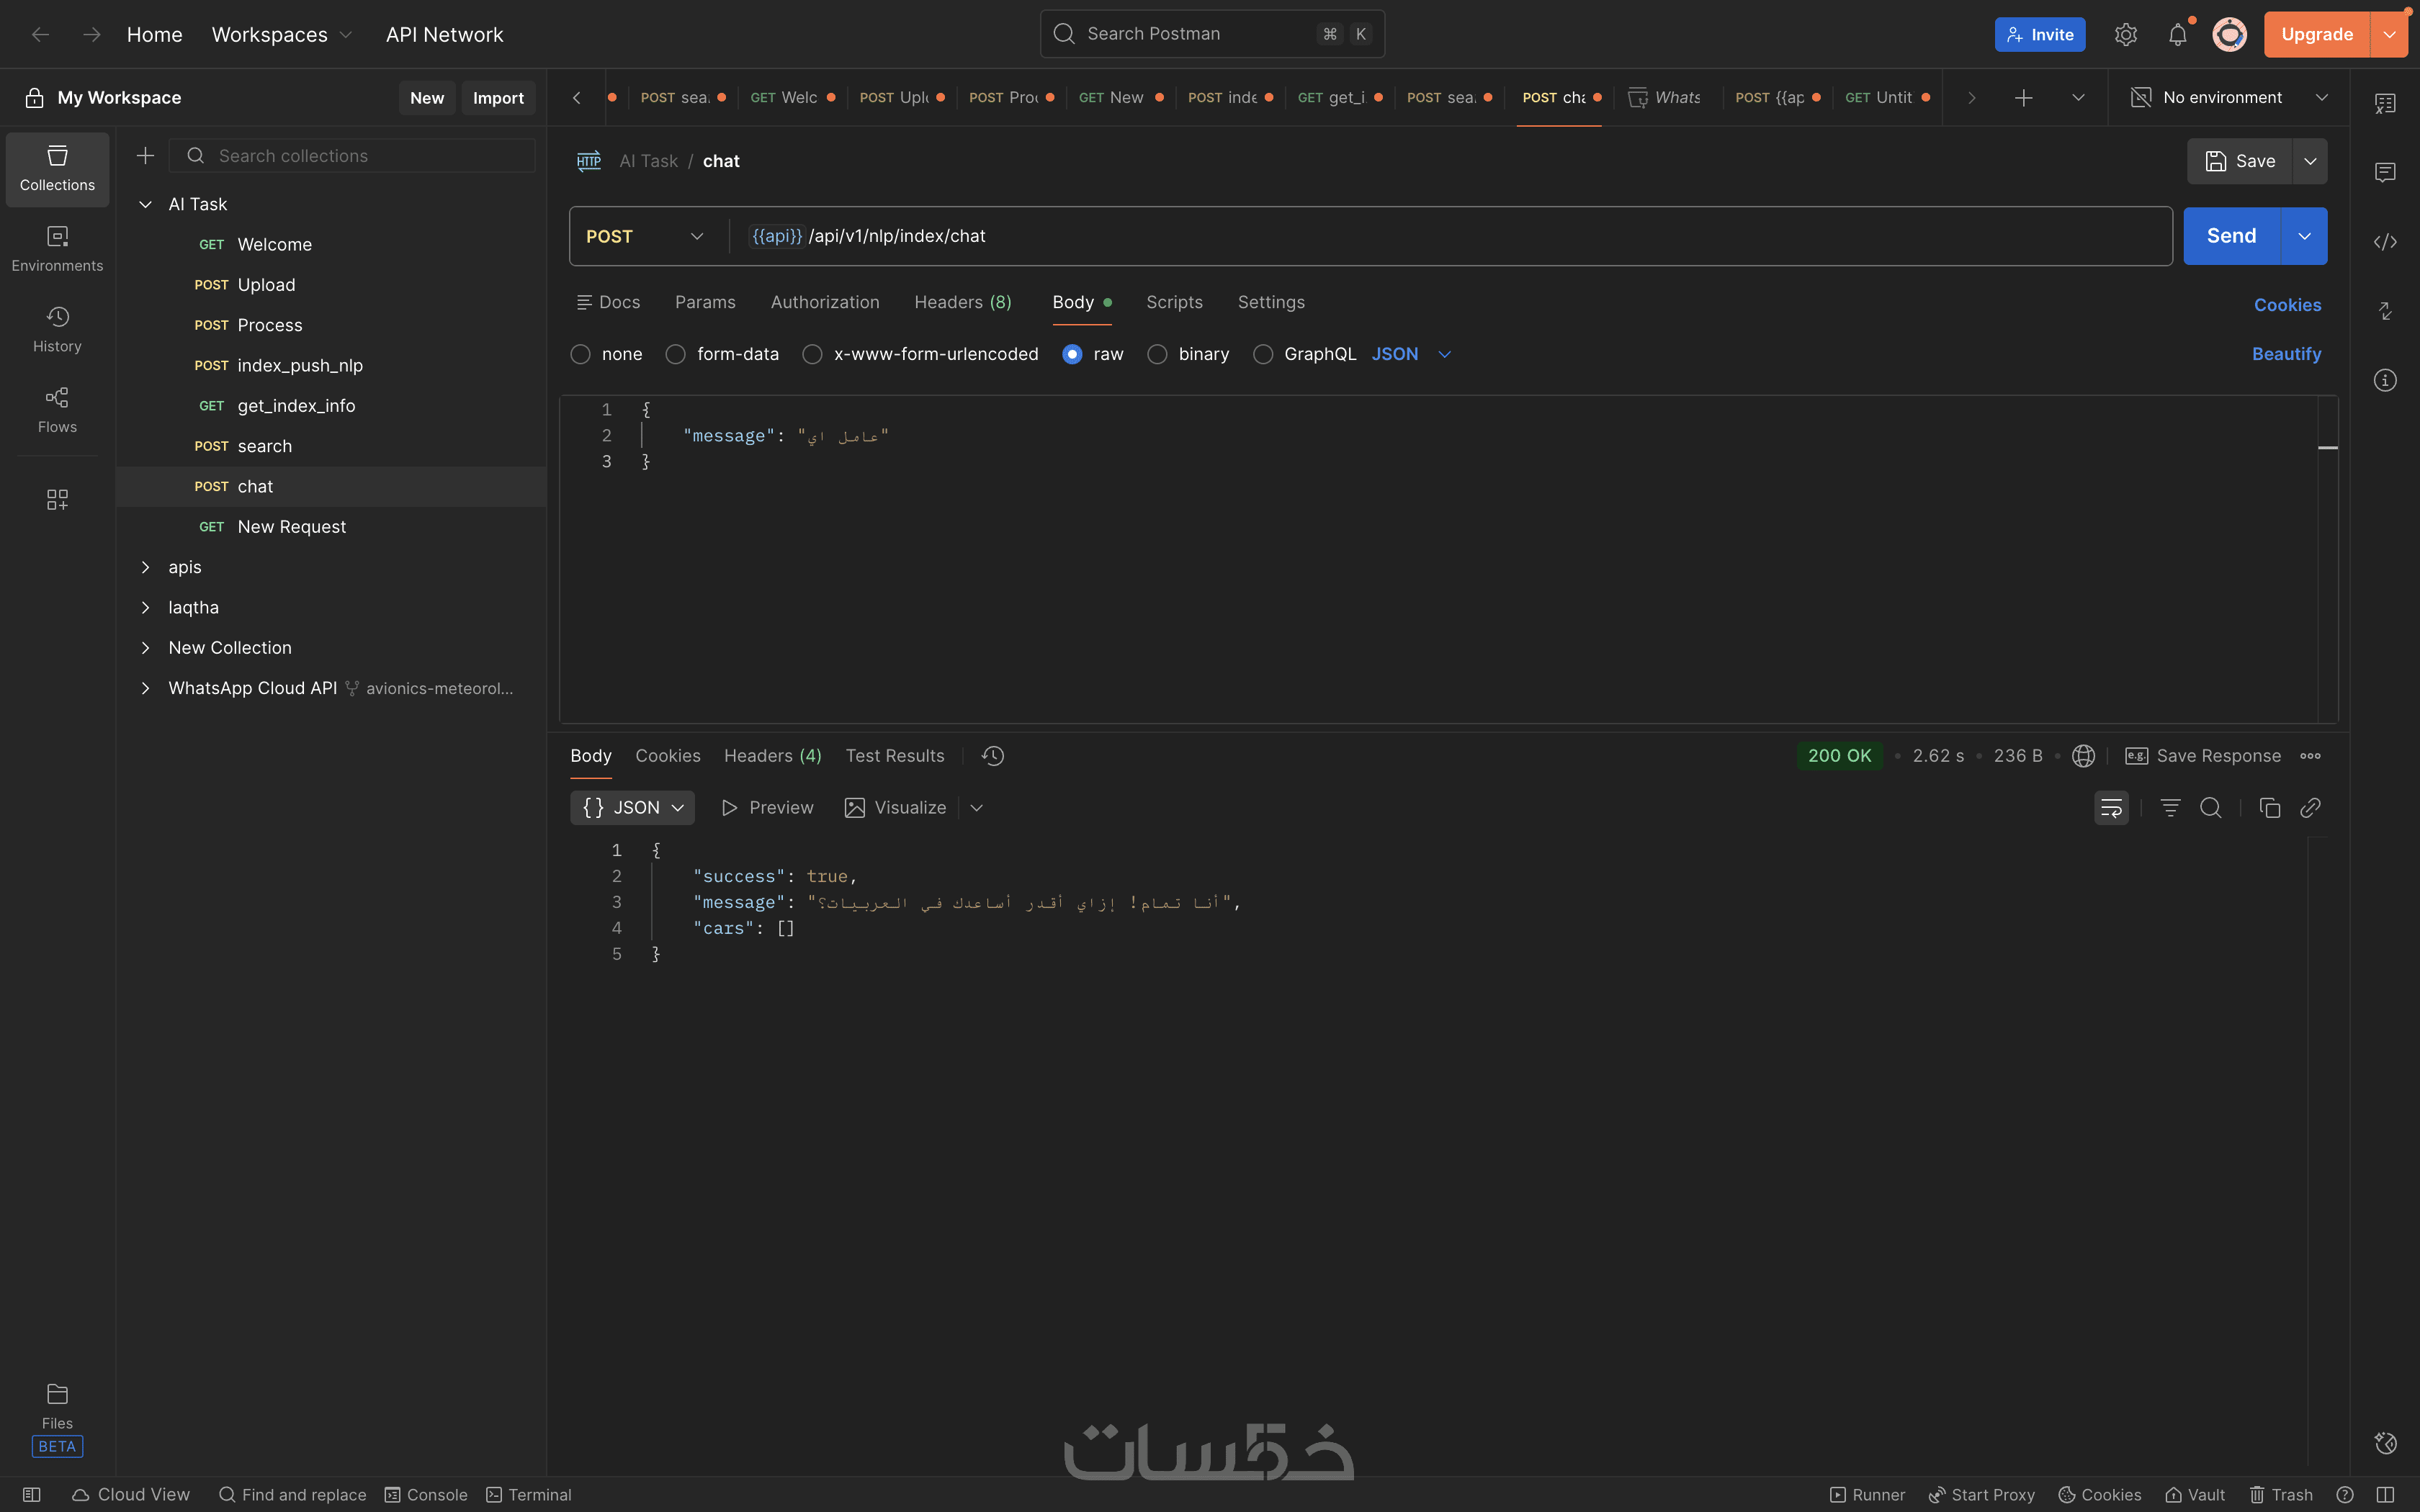Switch to the Scripts tab

(x=1174, y=302)
